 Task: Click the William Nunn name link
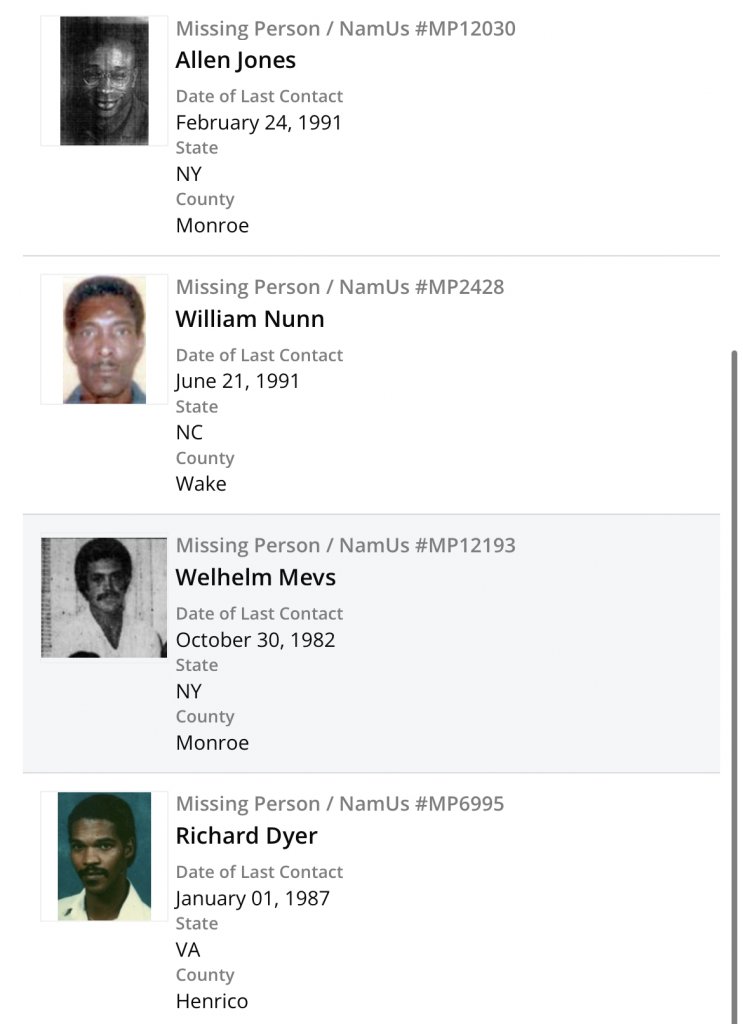(250, 319)
